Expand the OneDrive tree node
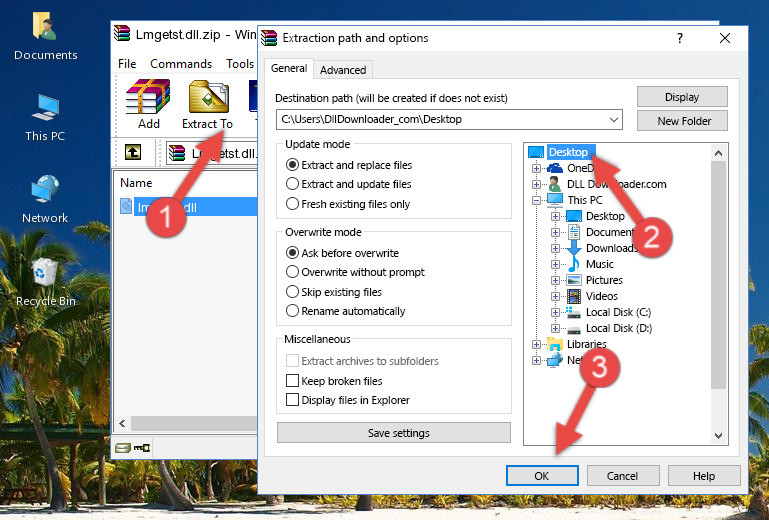The width and height of the screenshot is (769, 520). (x=536, y=168)
